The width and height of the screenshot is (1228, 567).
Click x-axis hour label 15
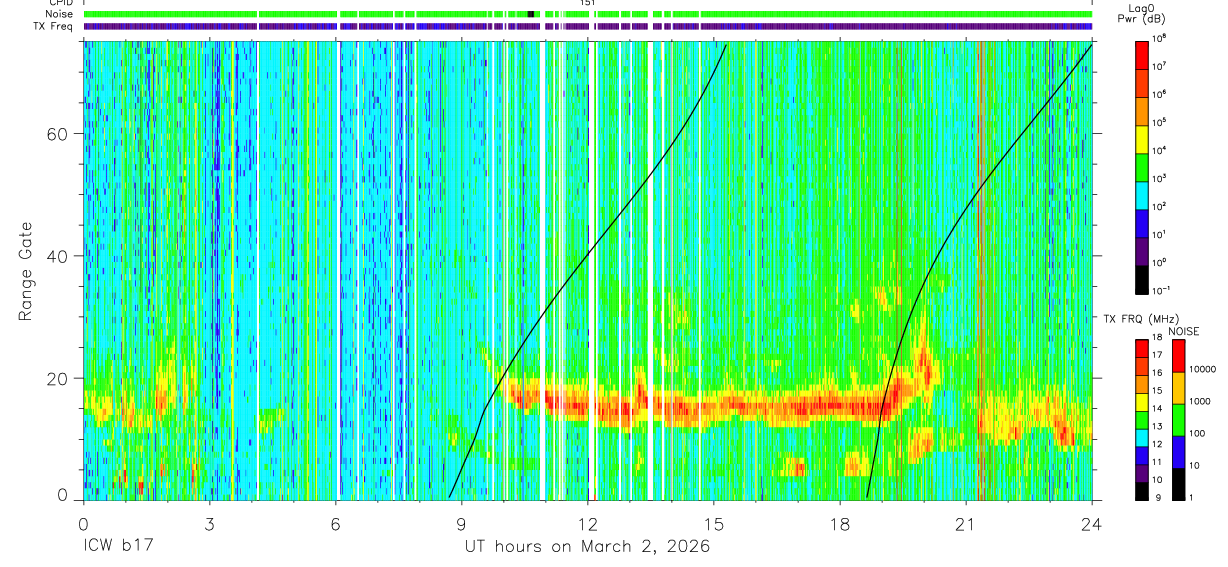[713, 523]
